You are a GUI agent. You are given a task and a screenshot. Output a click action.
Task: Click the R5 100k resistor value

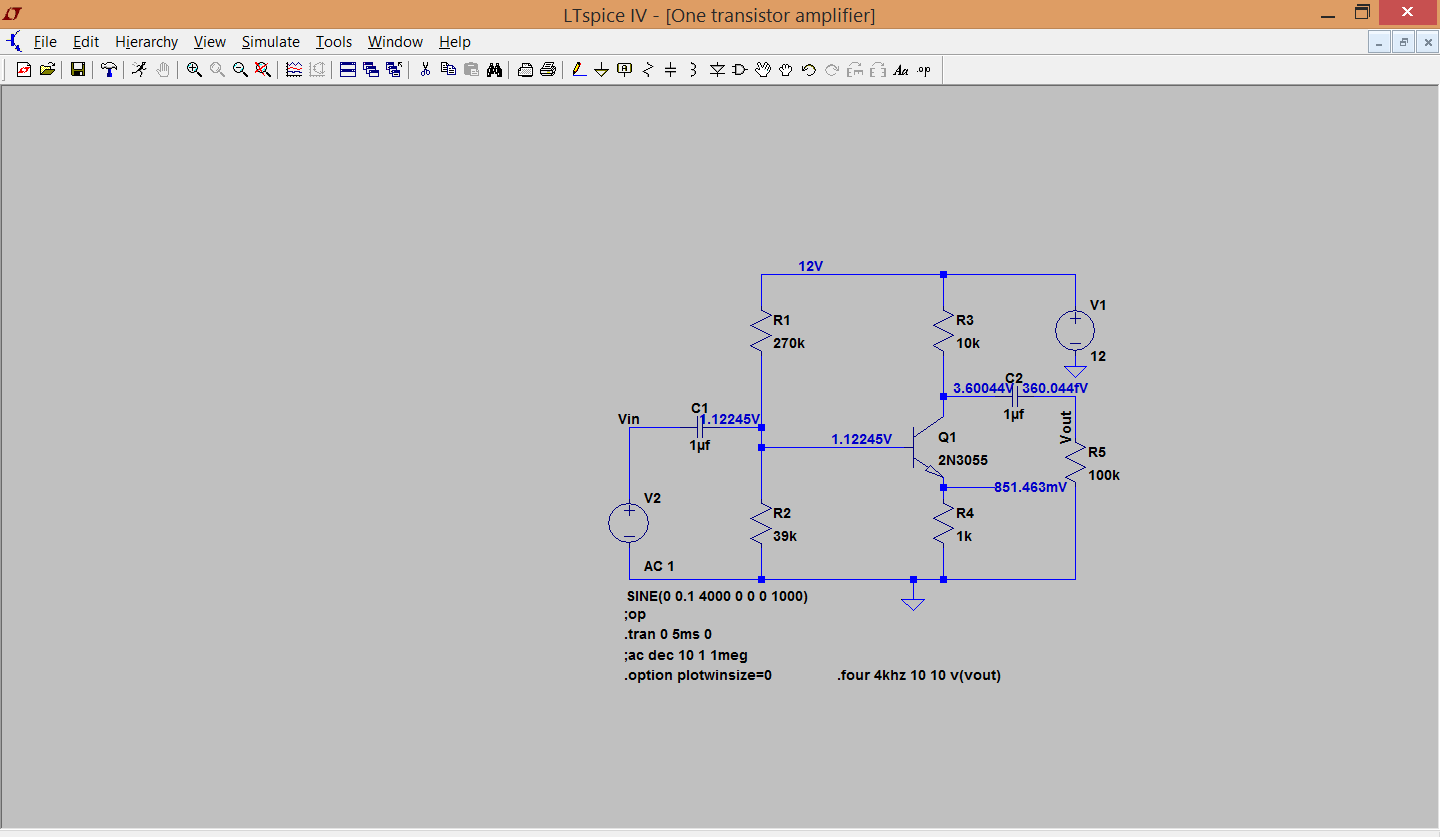(x=1104, y=475)
